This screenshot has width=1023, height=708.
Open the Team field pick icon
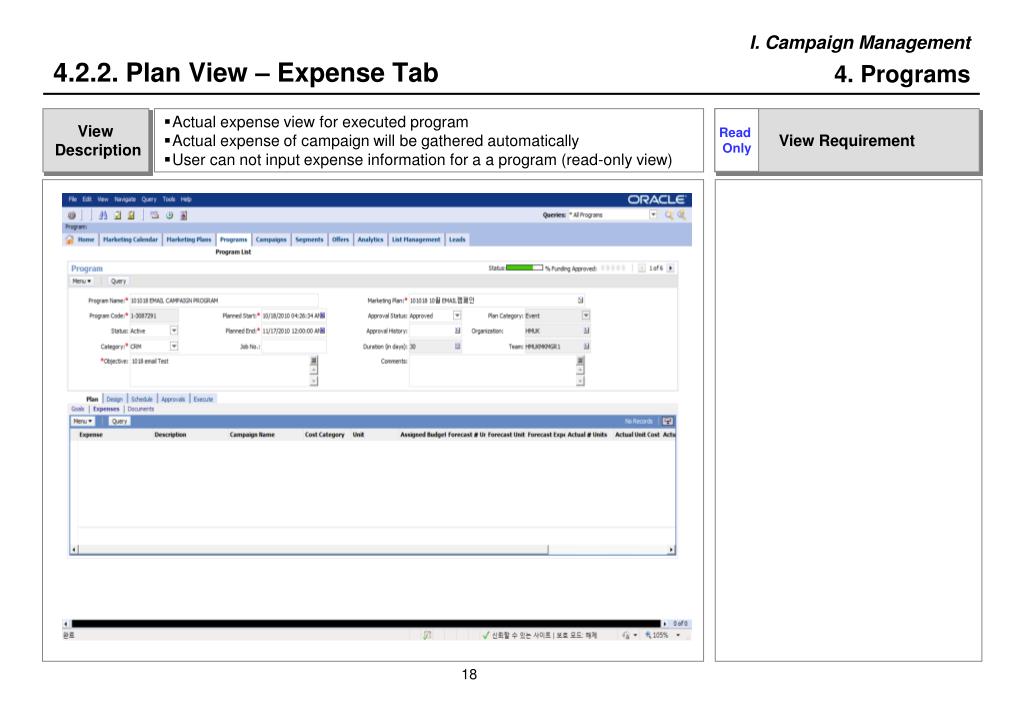point(586,346)
